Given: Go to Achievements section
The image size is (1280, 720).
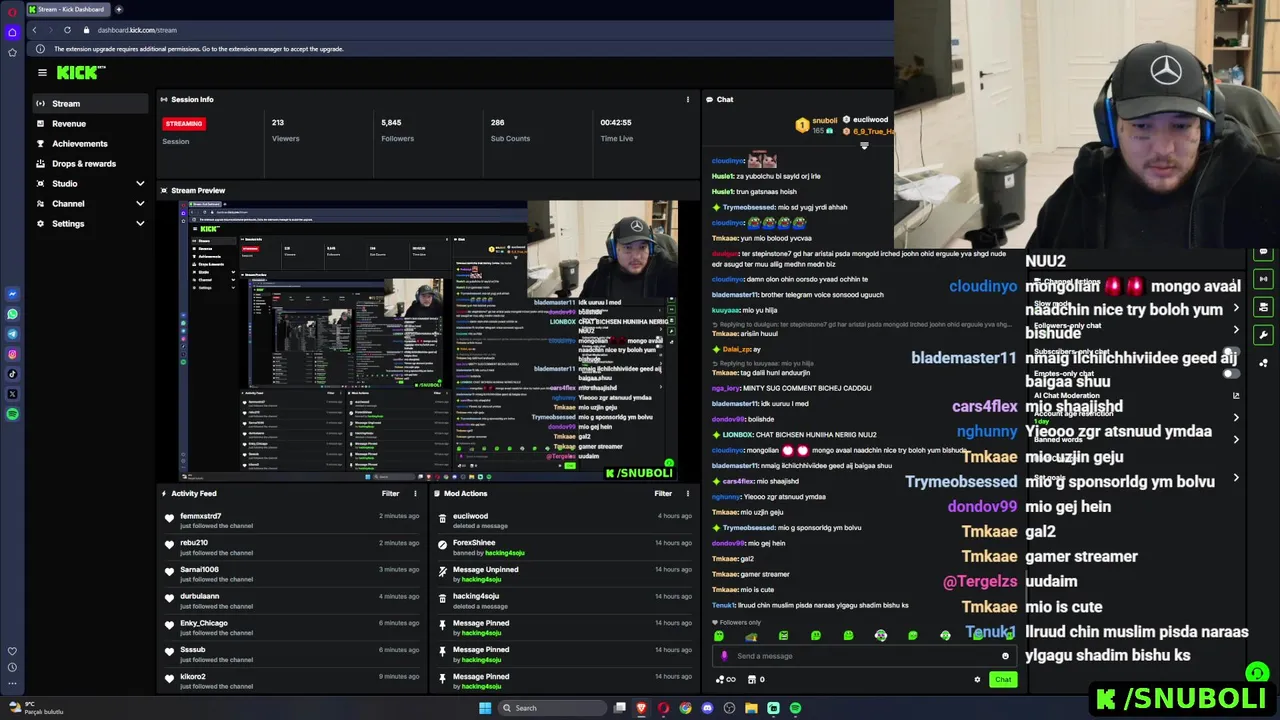Looking at the screenshot, I should click(90, 143).
